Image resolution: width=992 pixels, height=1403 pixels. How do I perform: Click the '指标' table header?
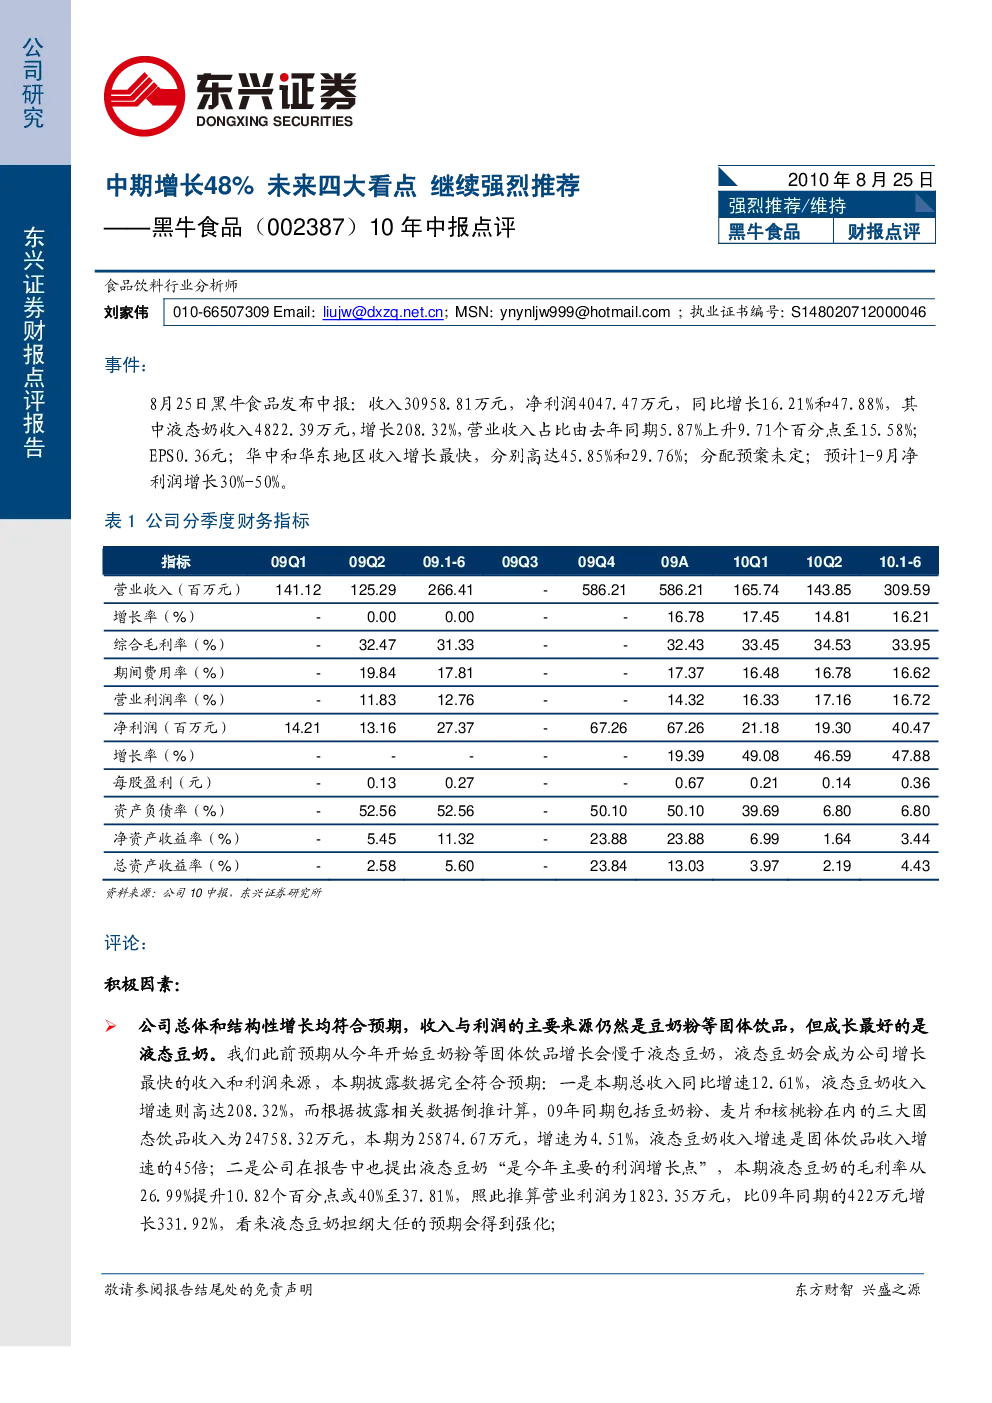tap(176, 562)
